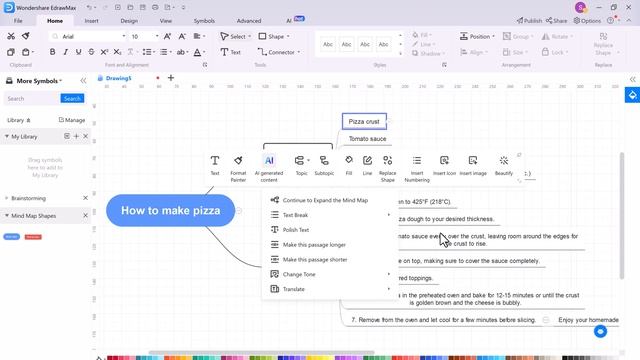The width and height of the screenshot is (640, 360).
Task: Click AI generated content icon
Action: pos(269,168)
